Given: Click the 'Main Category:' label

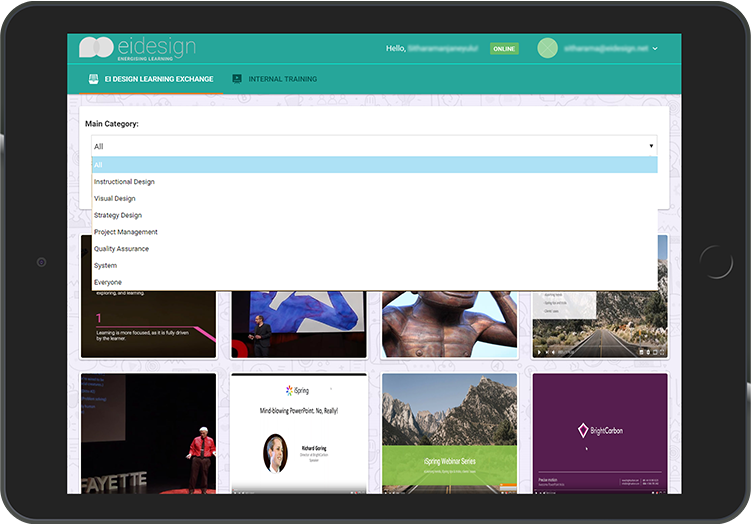Looking at the screenshot, I should (112, 124).
